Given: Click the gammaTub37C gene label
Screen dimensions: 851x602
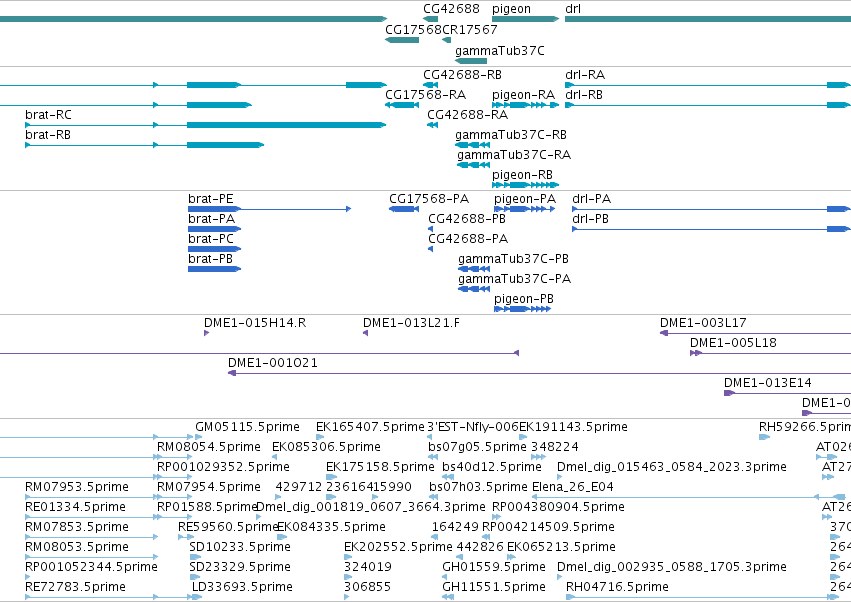Looking at the screenshot, I should pos(499,50).
